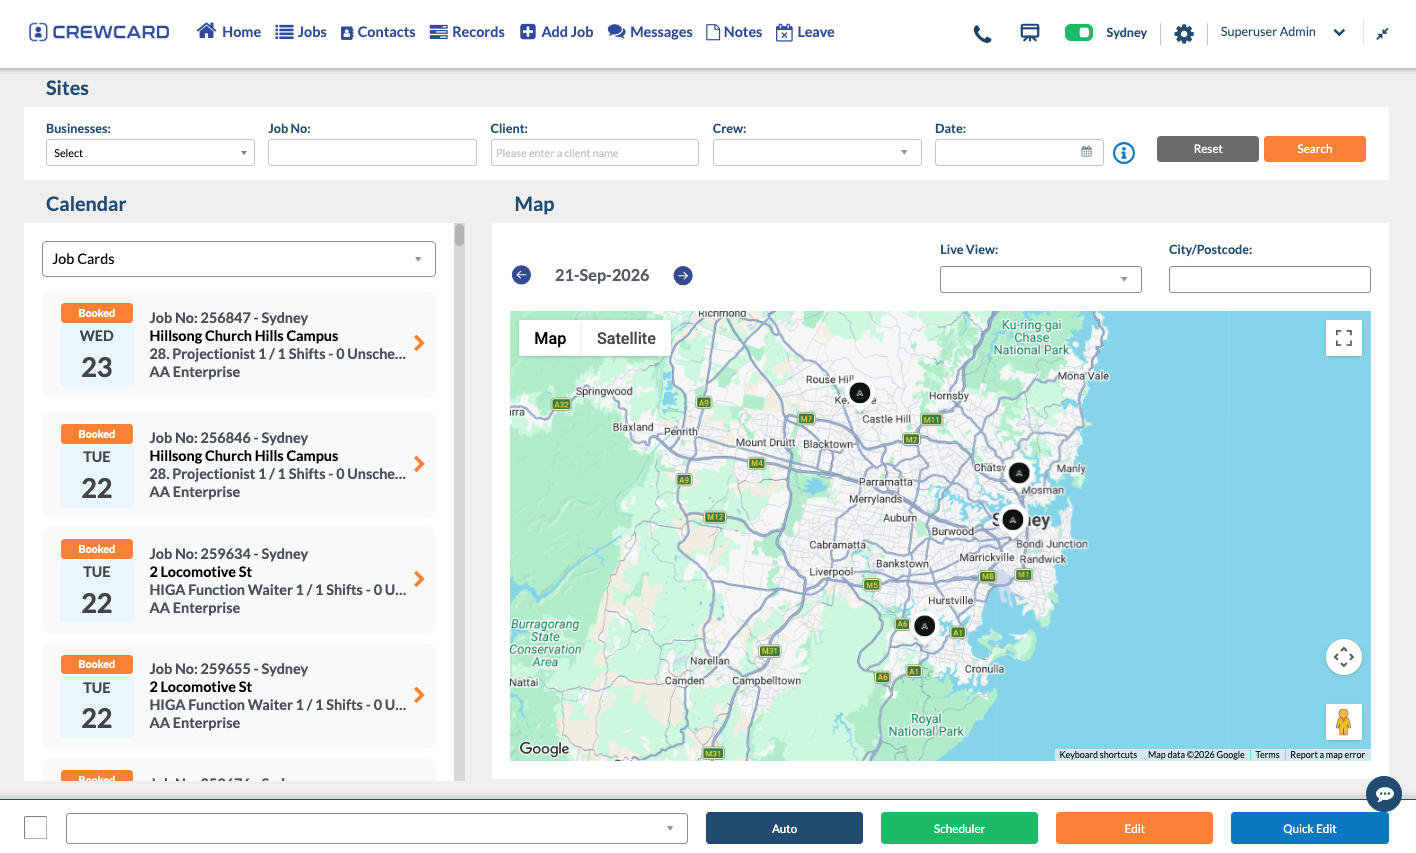Open the Jobs menu
Screen dimensions: 1416x853
pos(301,32)
